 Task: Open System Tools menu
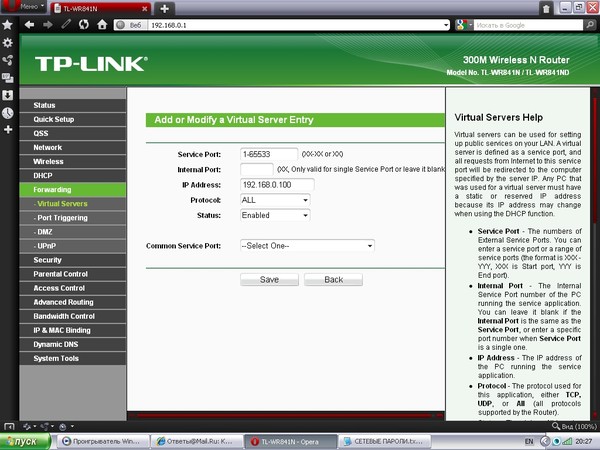[73, 359]
